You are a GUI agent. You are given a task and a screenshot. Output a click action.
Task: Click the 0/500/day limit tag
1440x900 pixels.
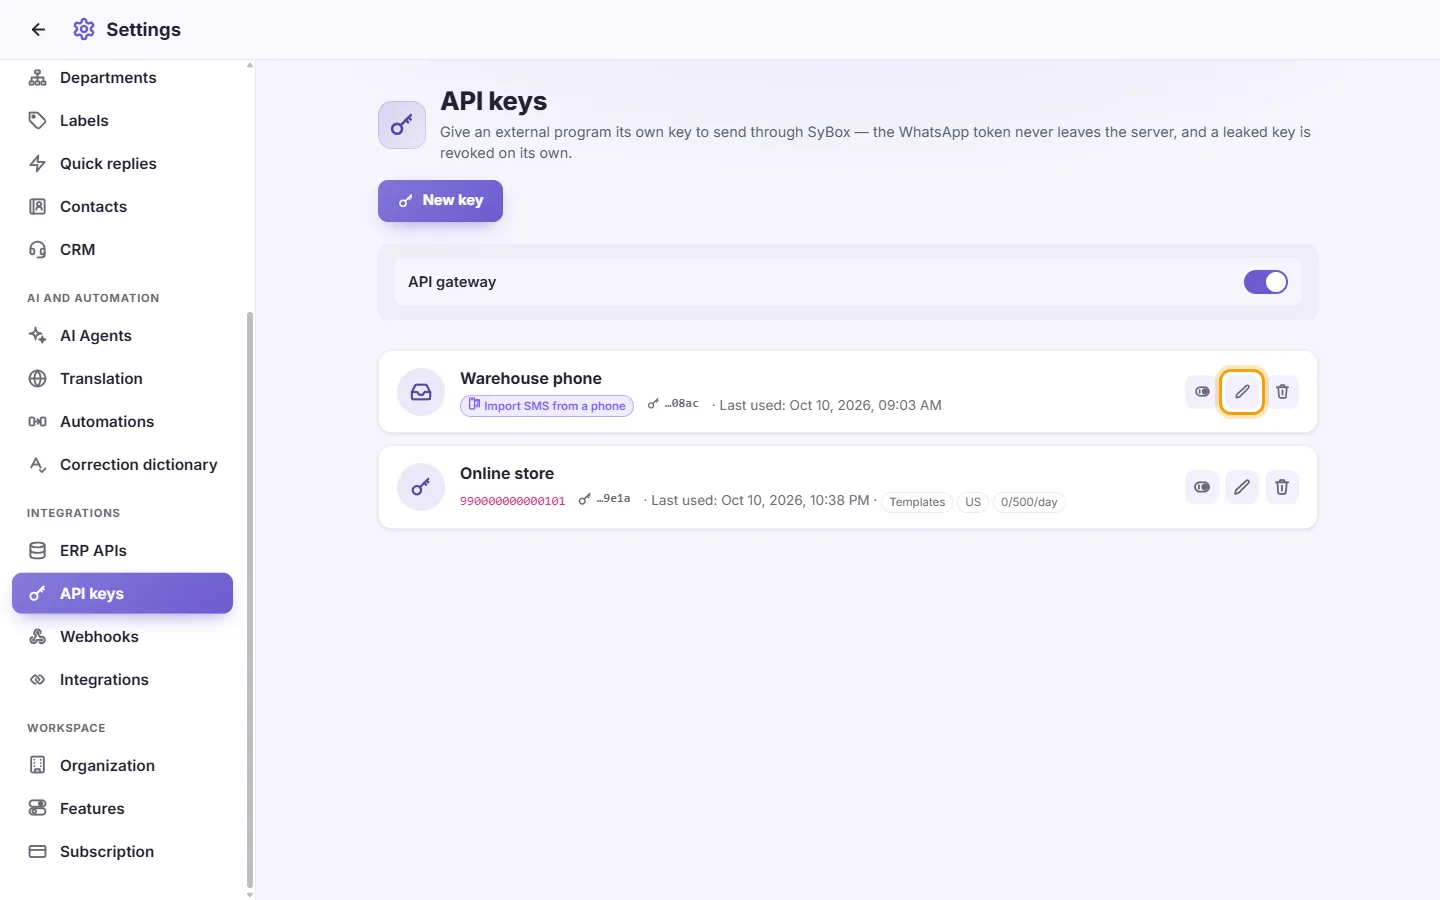click(x=1029, y=502)
